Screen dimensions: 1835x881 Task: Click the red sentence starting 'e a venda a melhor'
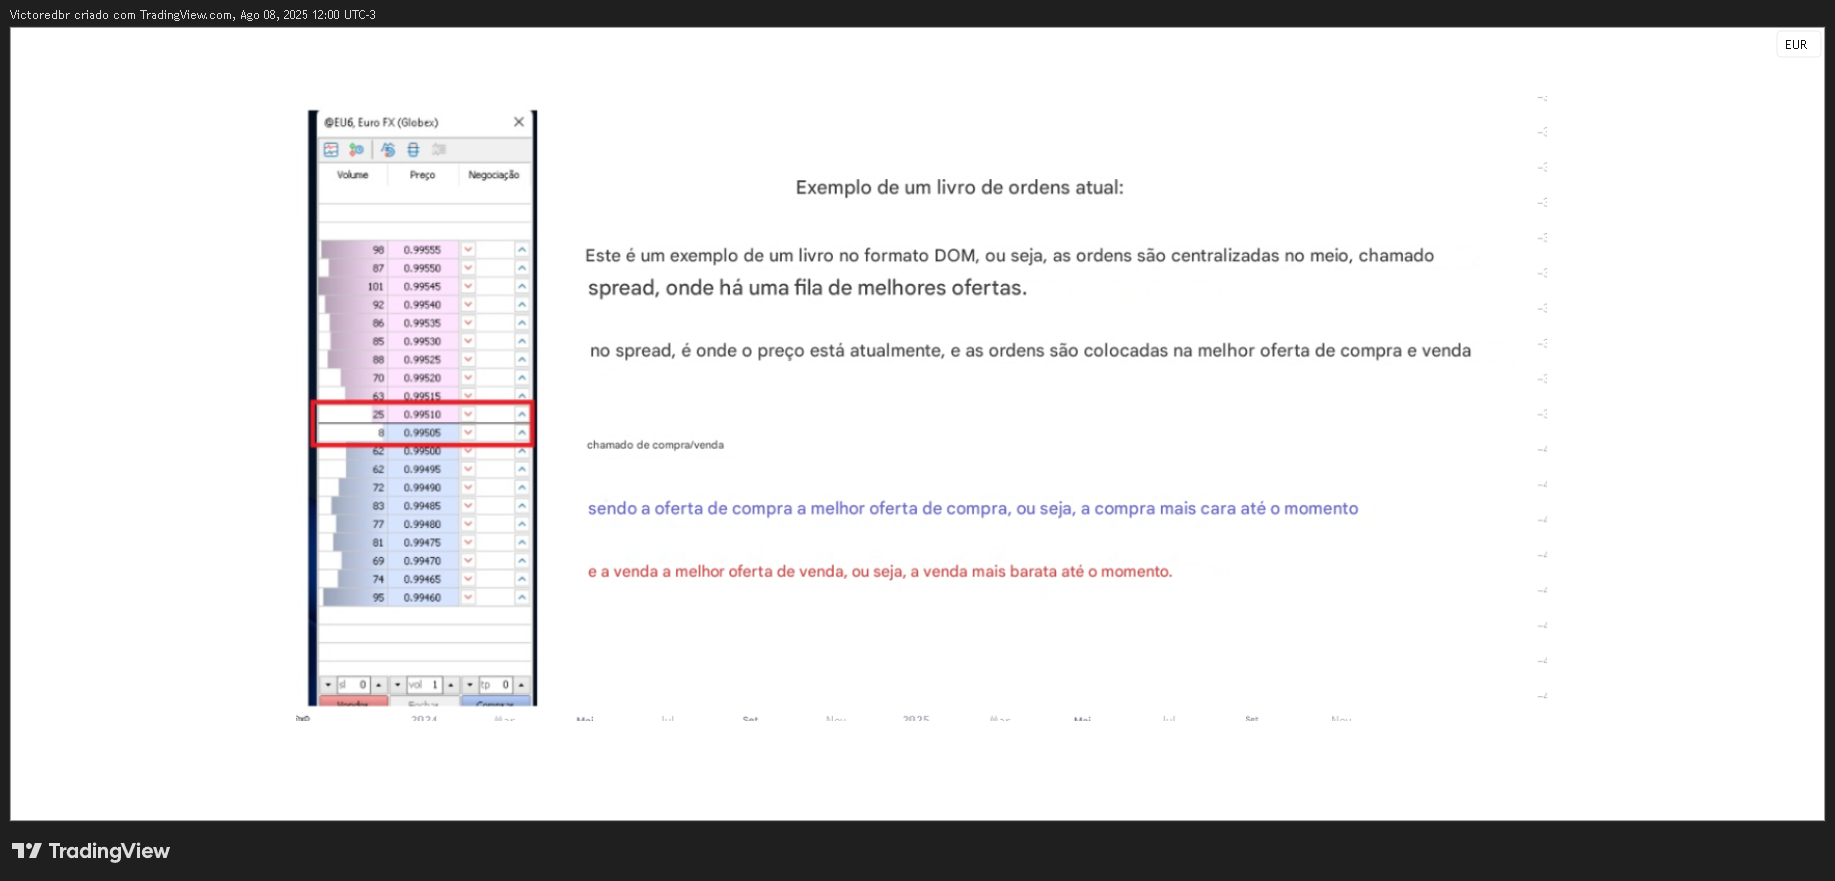click(880, 571)
